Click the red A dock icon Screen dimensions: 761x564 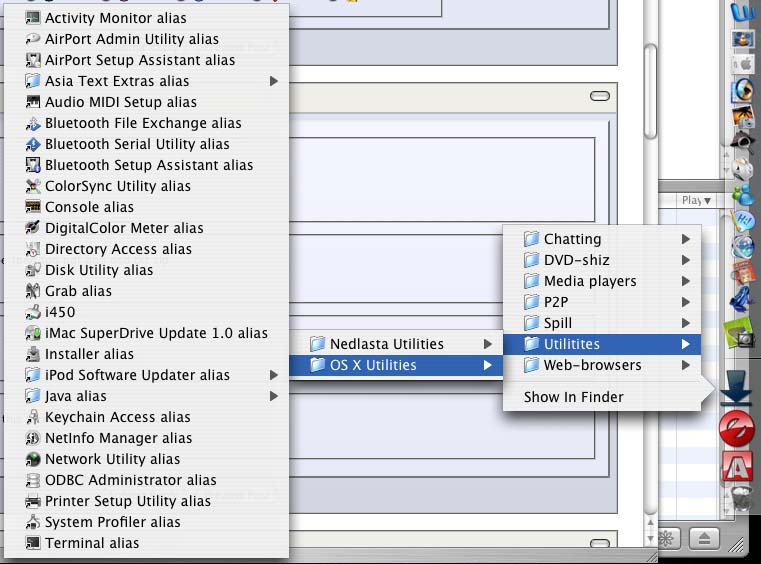pyautogui.click(x=738, y=467)
